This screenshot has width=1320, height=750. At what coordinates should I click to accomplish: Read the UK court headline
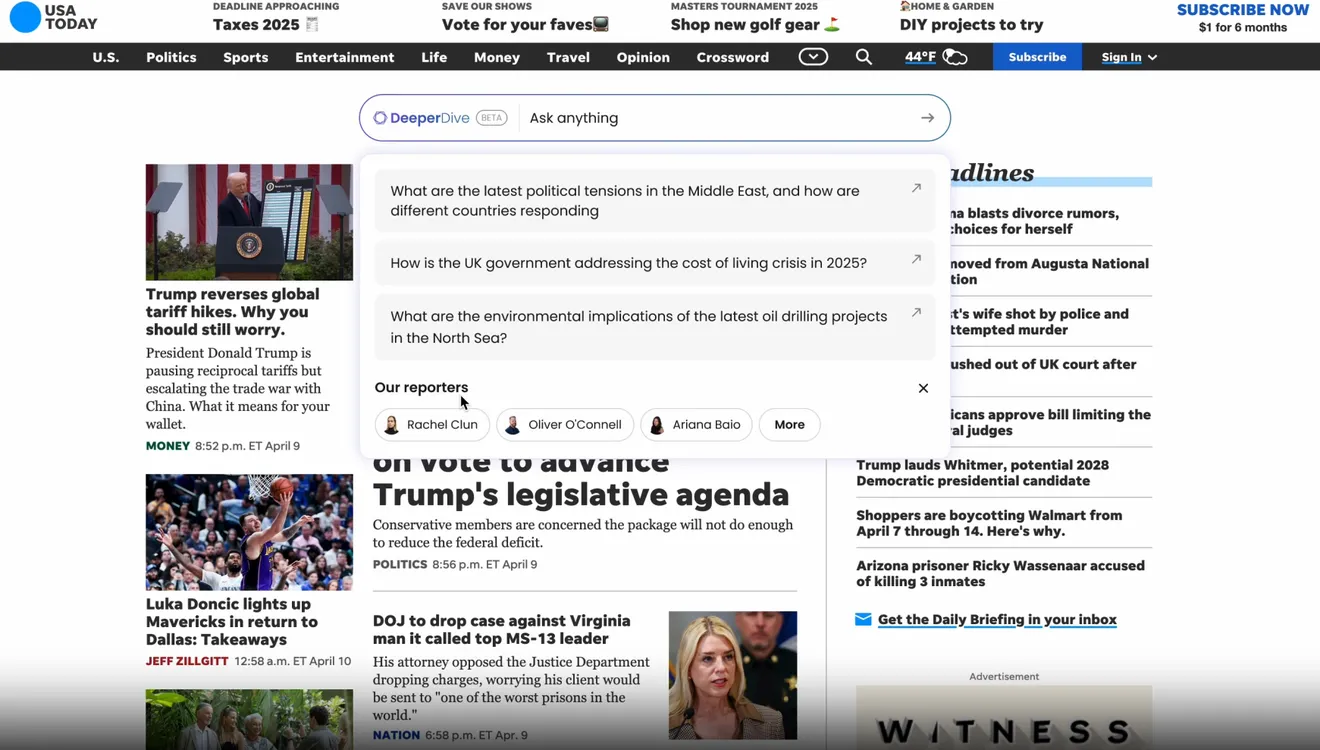pos(1043,364)
